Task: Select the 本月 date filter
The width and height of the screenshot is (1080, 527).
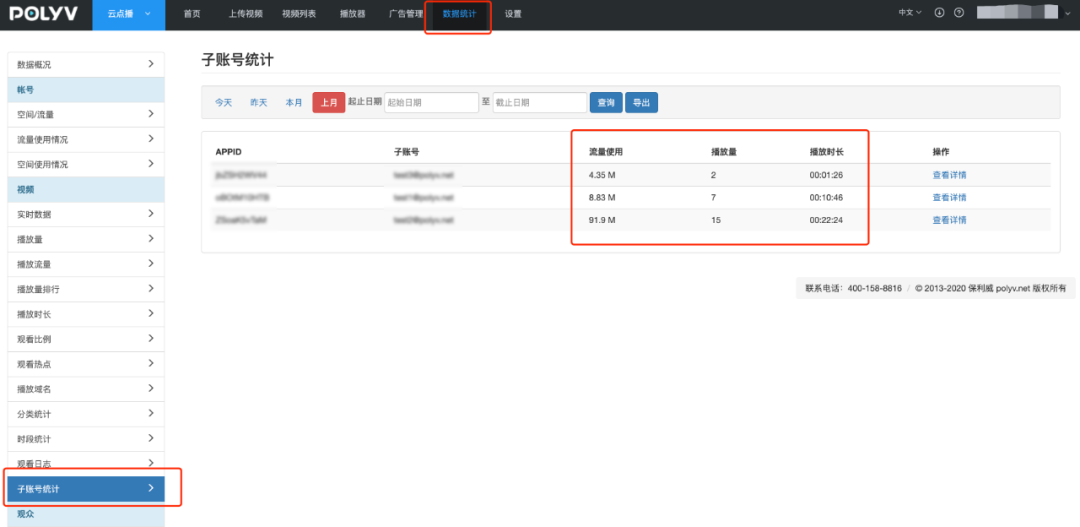Action: click(294, 102)
